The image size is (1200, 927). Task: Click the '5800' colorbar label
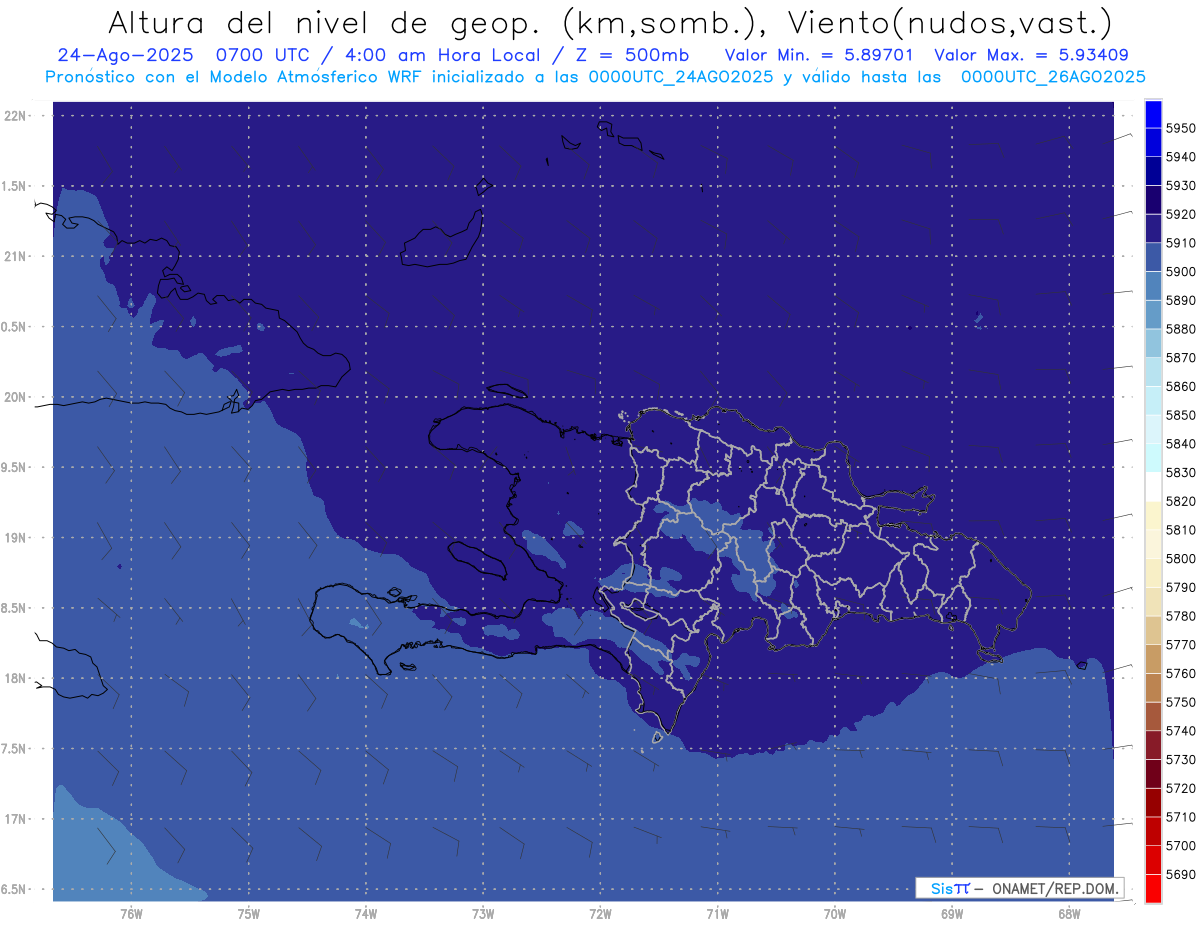click(x=1181, y=559)
